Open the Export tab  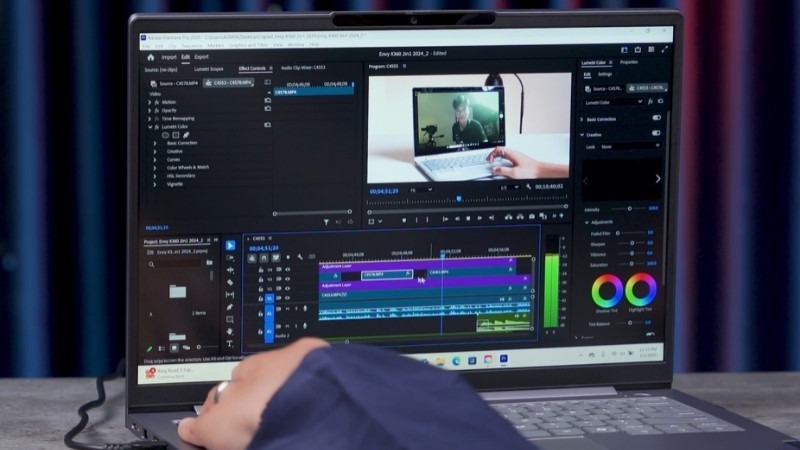(x=202, y=57)
